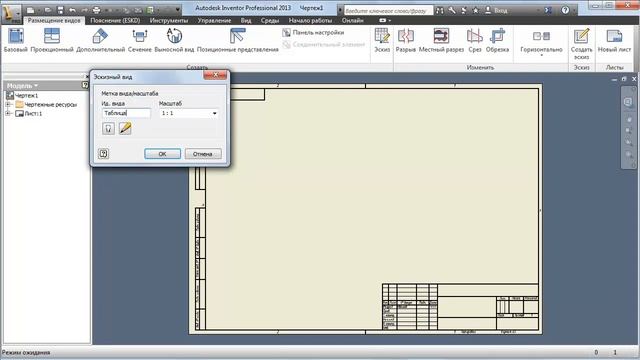The height and width of the screenshot is (360, 640).
Task: Select the Разрыв break tool
Action: 406,40
